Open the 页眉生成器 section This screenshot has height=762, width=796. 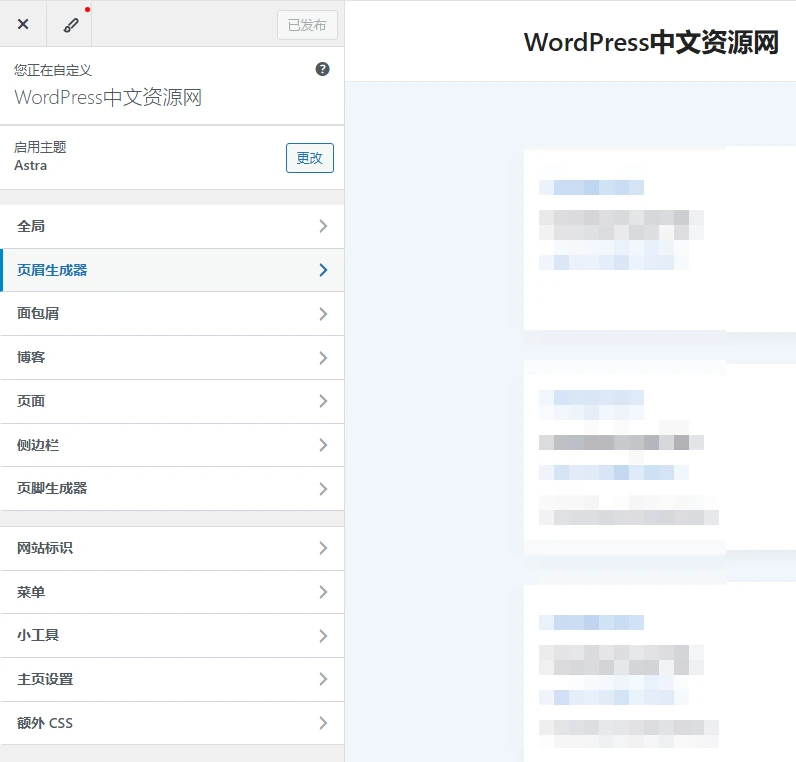point(172,270)
